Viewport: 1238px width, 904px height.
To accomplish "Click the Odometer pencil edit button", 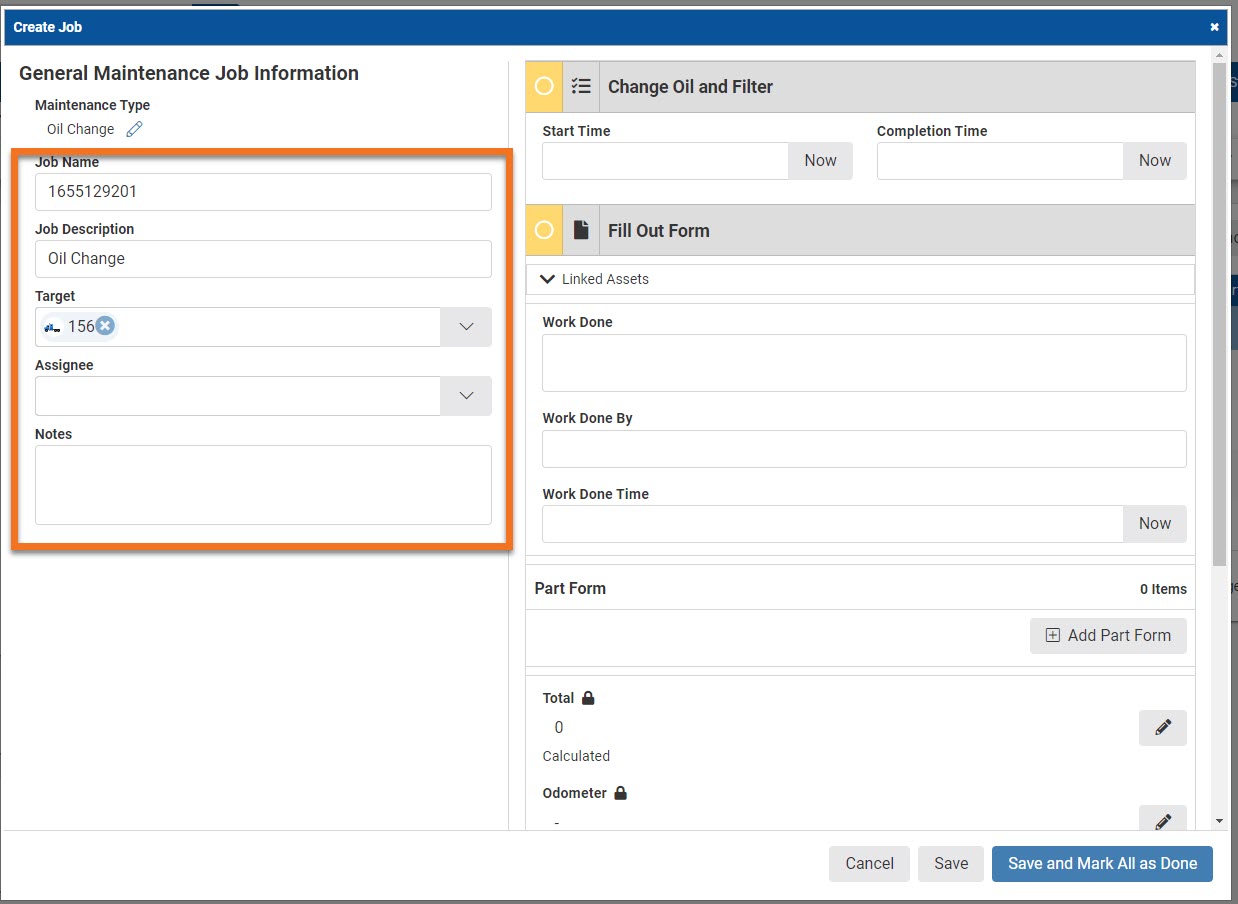I will click(1163, 820).
